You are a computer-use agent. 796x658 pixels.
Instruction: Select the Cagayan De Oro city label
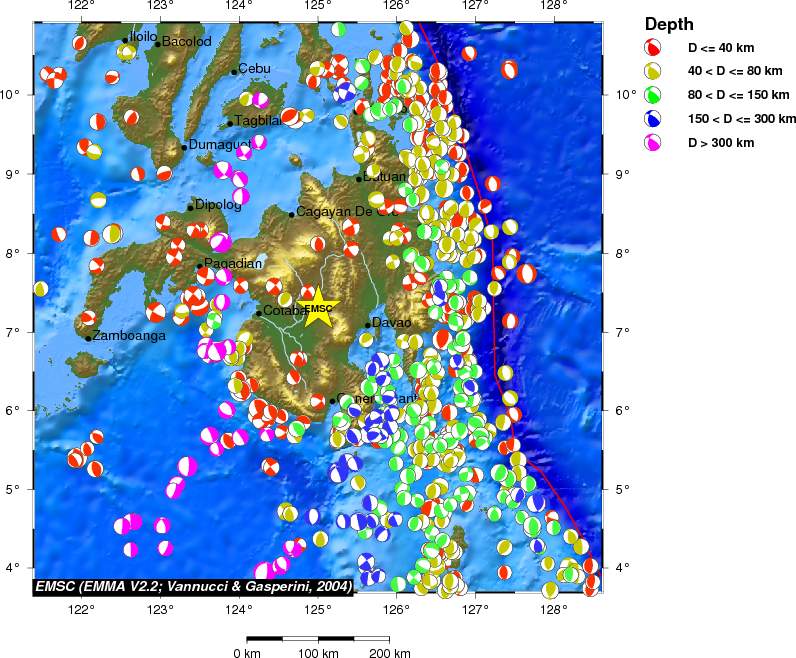click(x=348, y=212)
